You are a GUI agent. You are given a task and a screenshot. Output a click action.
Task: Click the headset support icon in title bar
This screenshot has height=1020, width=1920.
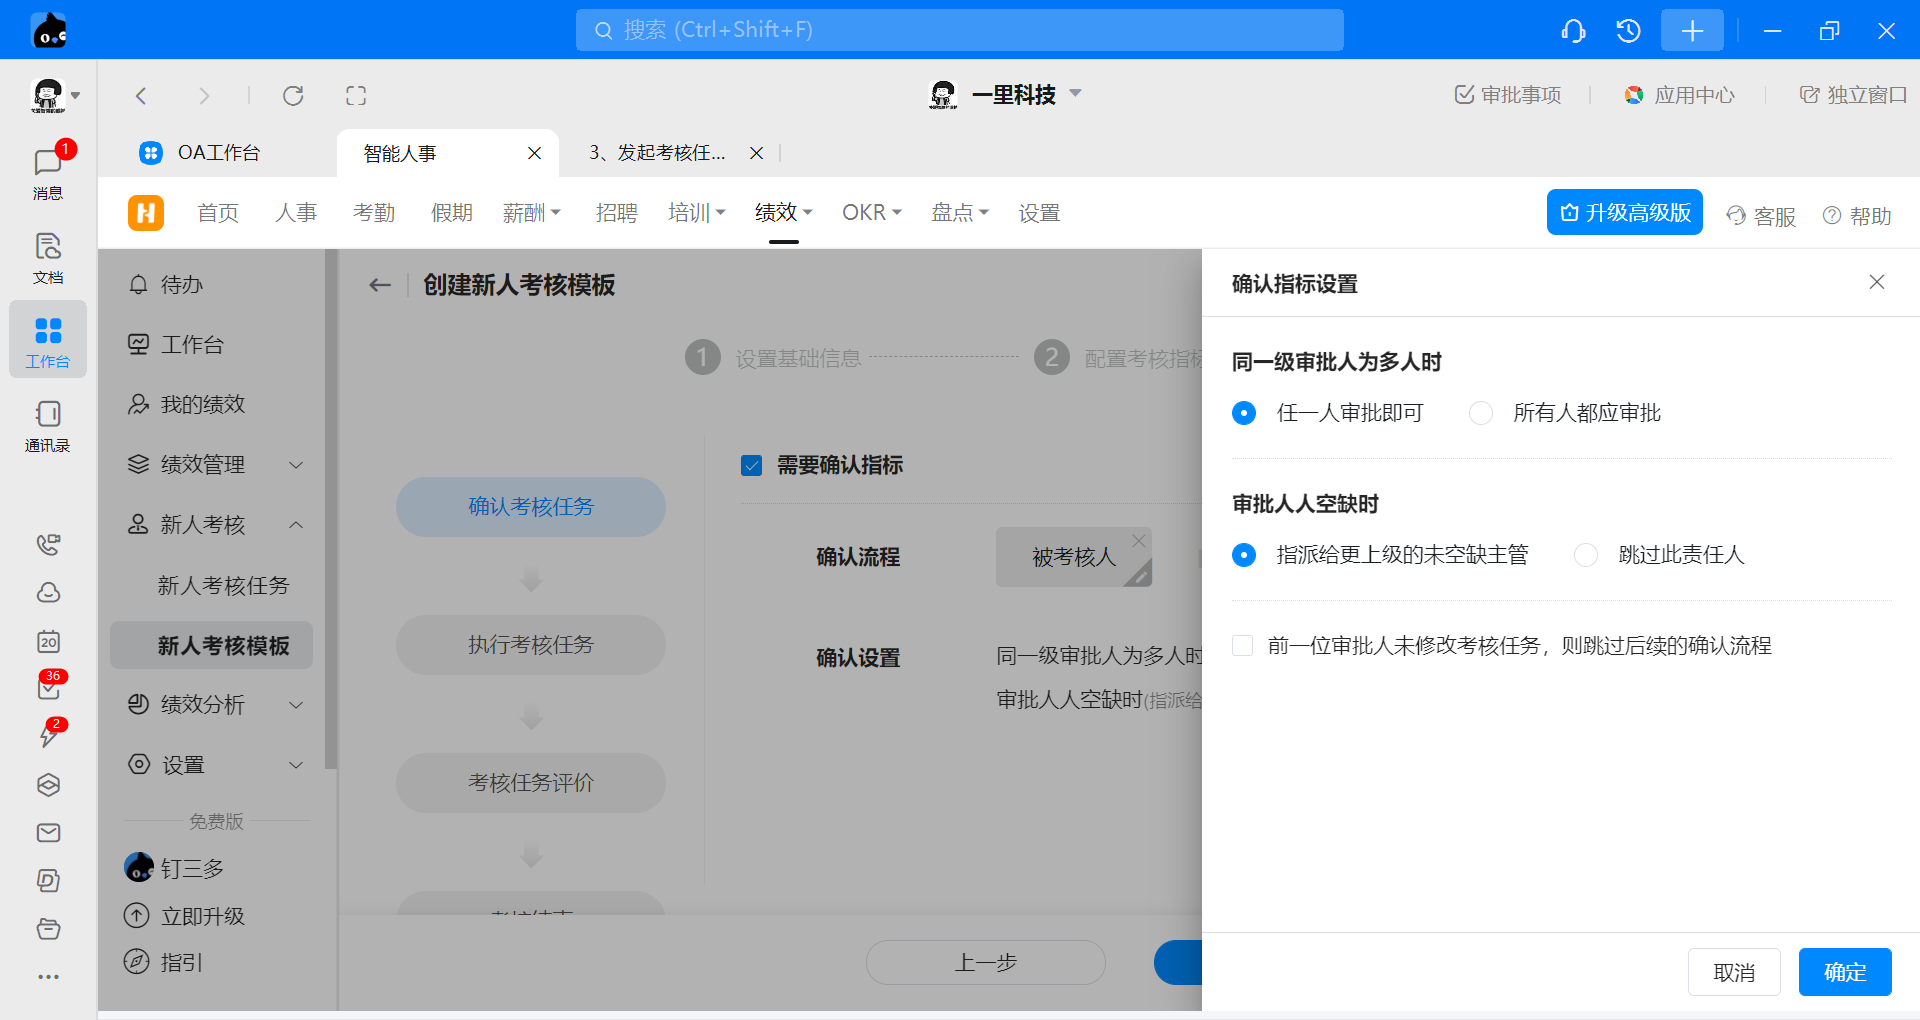coord(1573,31)
